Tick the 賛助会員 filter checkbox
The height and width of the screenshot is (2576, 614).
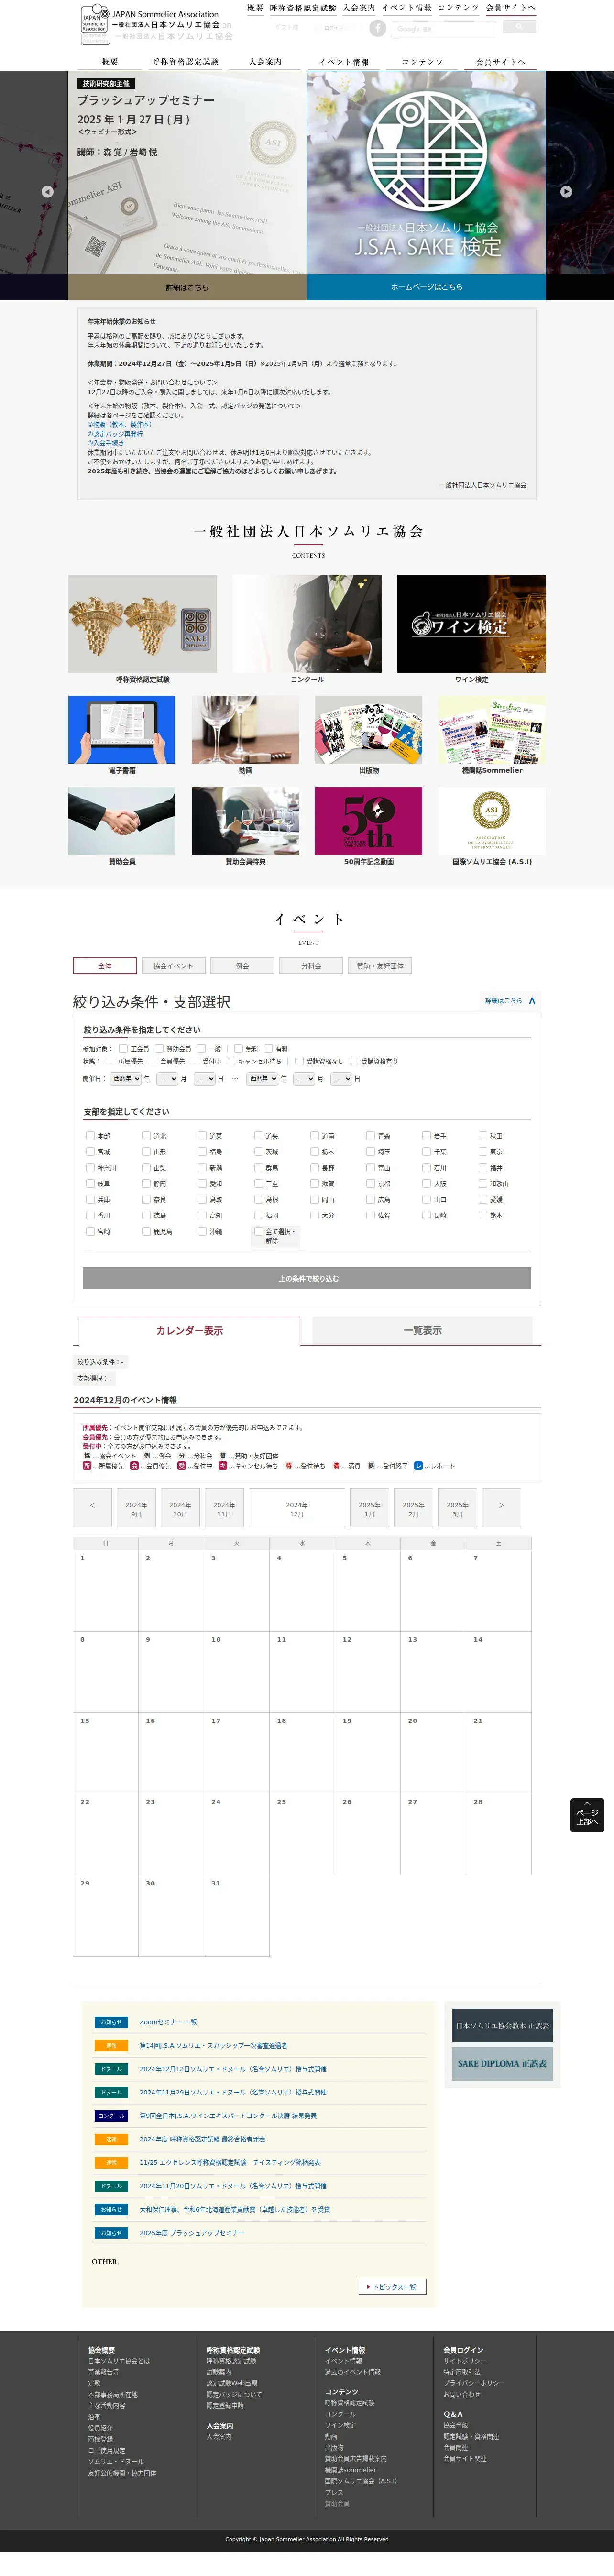click(x=159, y=1049)
